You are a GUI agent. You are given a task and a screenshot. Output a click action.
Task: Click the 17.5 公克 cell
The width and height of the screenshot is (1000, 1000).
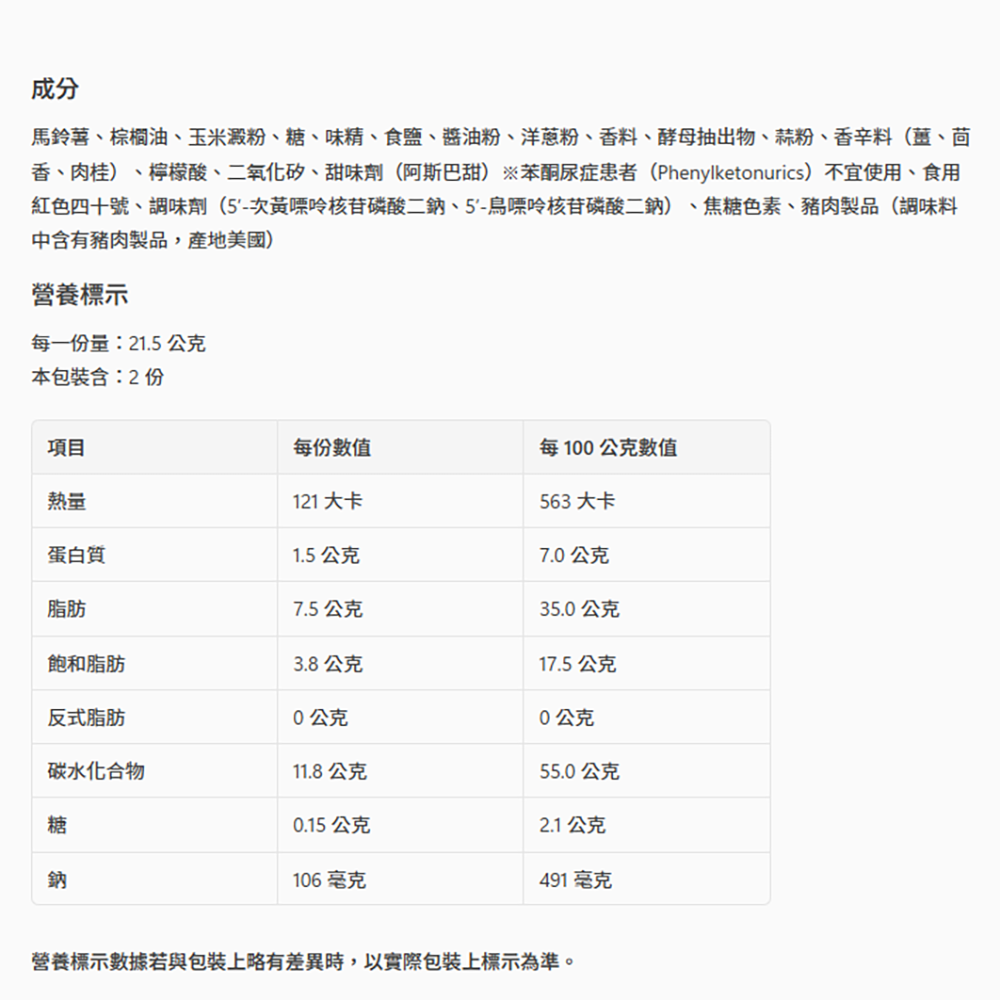click(577, 664)
